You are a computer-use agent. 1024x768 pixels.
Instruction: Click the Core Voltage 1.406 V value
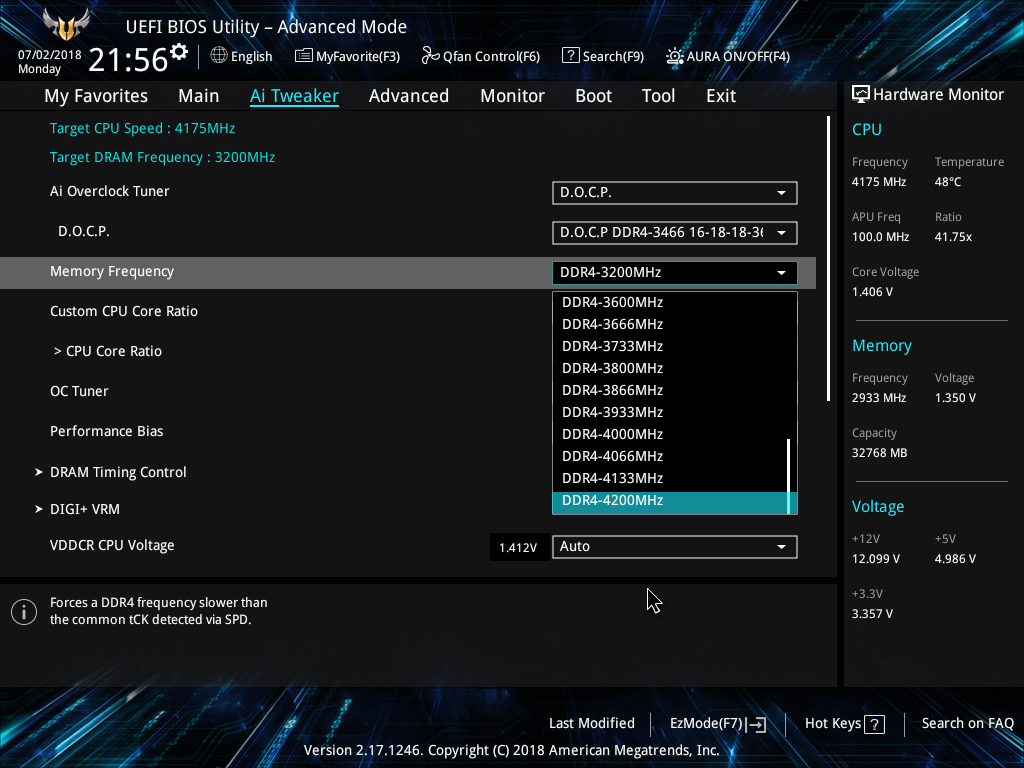[x=872, y=292]
